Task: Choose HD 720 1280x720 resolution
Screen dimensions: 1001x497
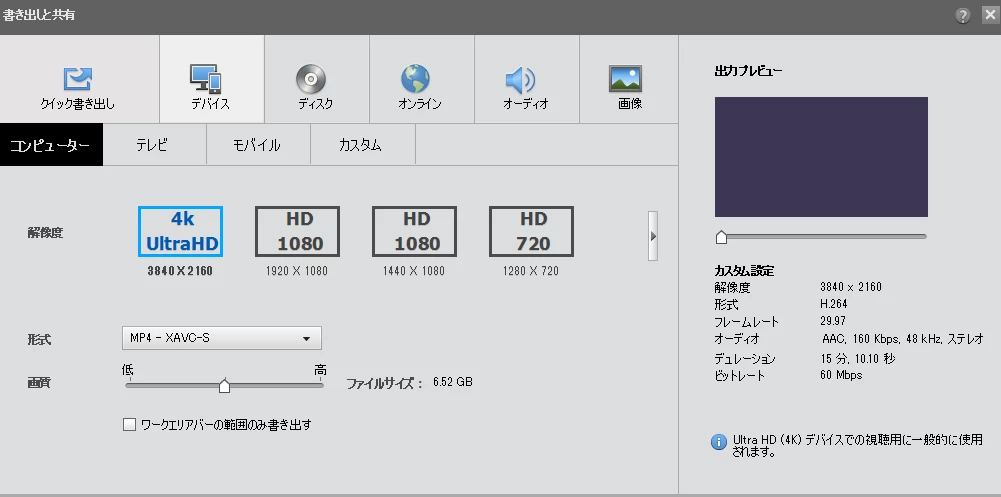Action: point(531,231)
